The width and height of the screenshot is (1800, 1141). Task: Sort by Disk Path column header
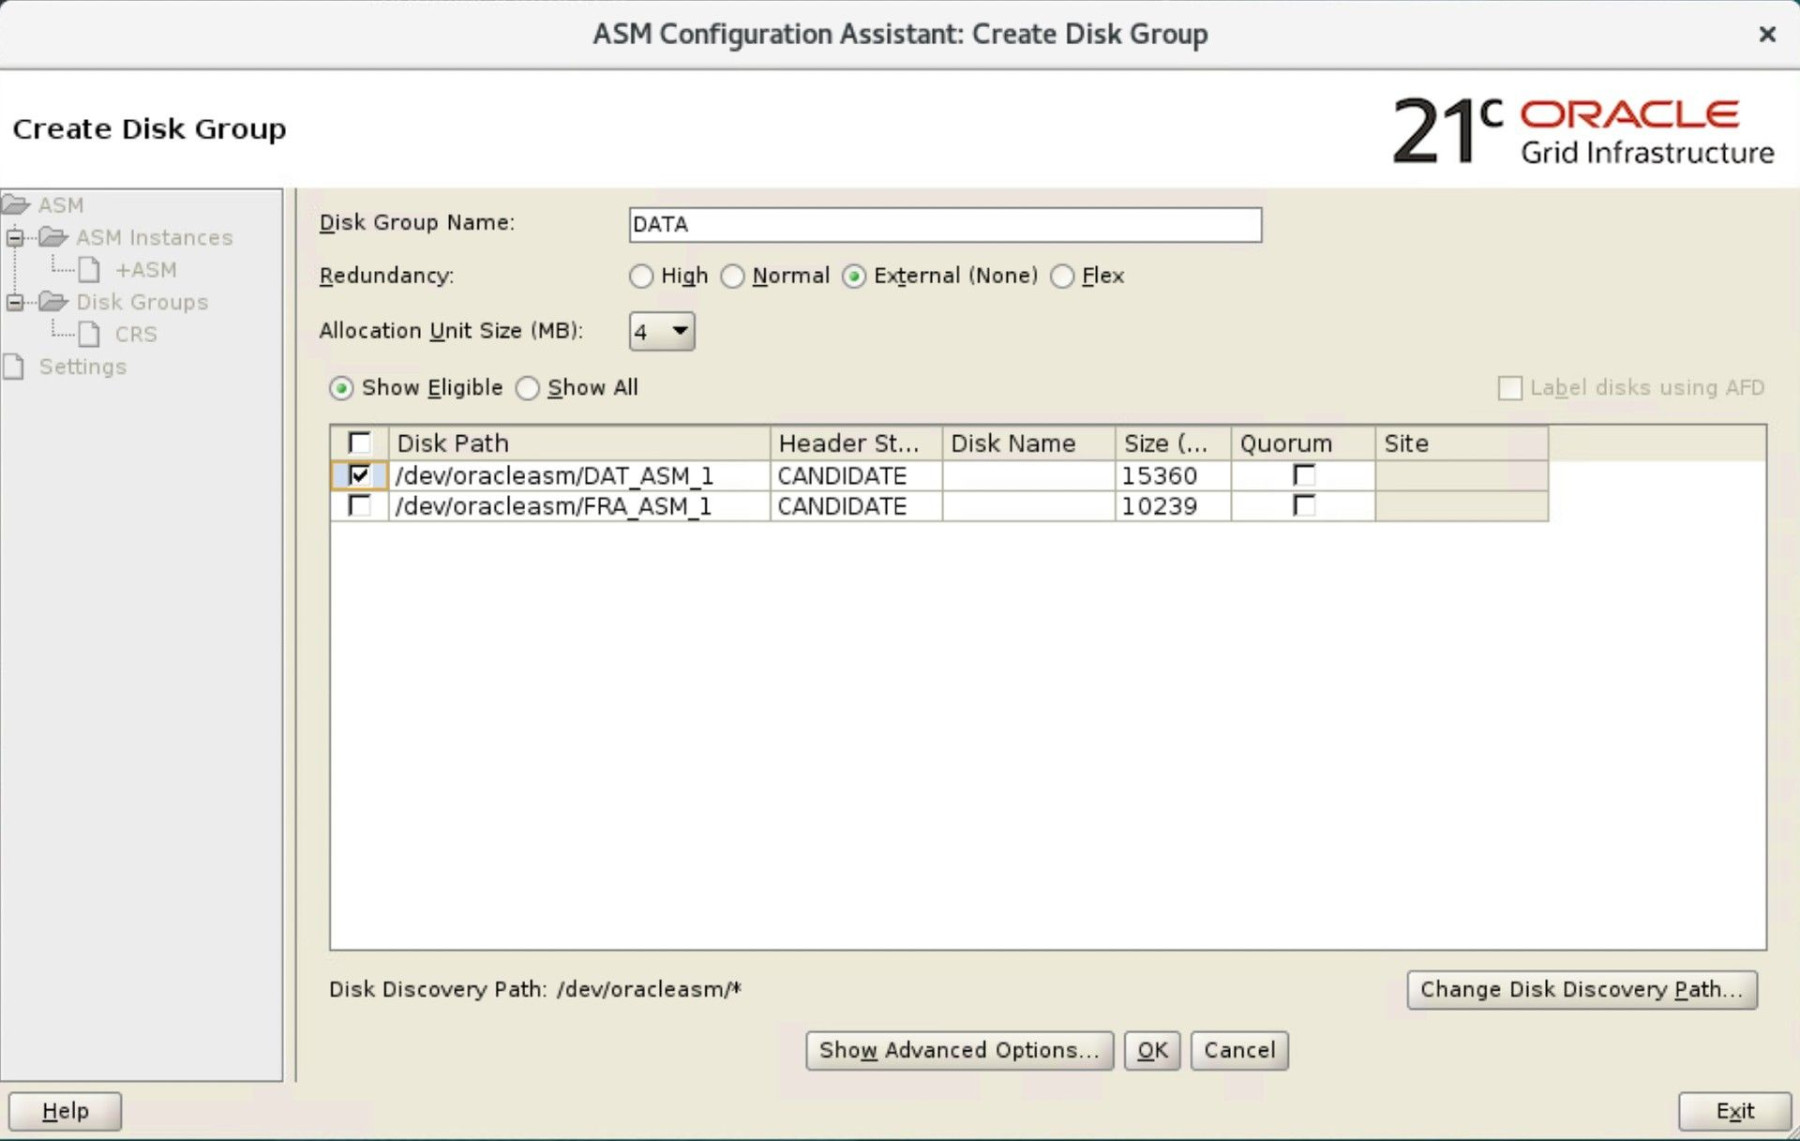tap(579, 443)
